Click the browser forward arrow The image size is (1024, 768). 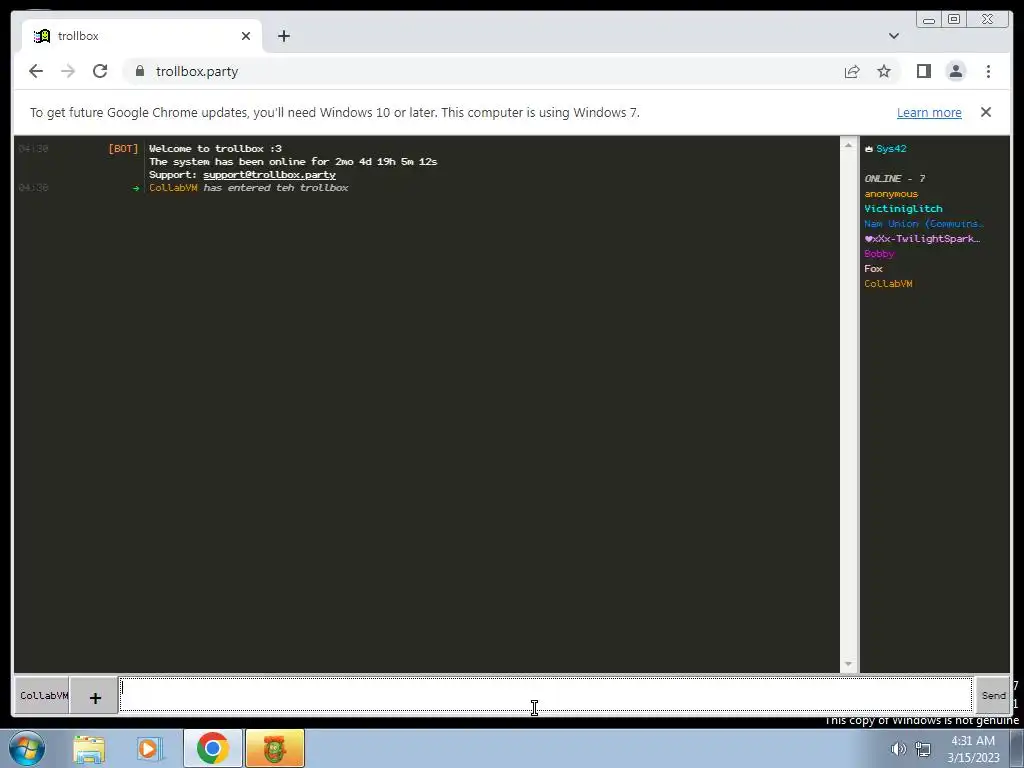coord(68,71)
